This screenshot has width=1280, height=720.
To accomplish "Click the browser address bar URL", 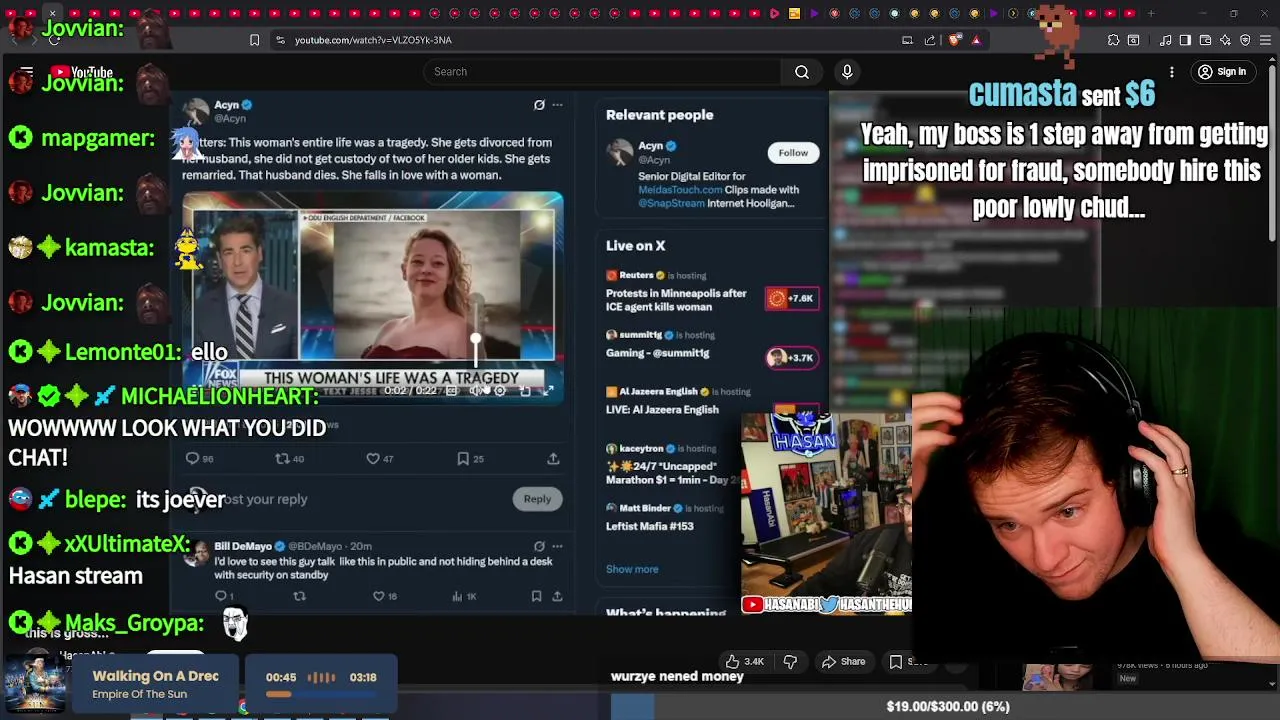I will pyautogui.click(x=373, y=40).
